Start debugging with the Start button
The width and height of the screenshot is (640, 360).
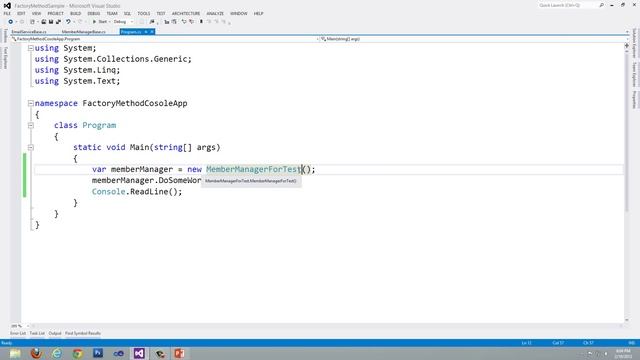(100, 22)
